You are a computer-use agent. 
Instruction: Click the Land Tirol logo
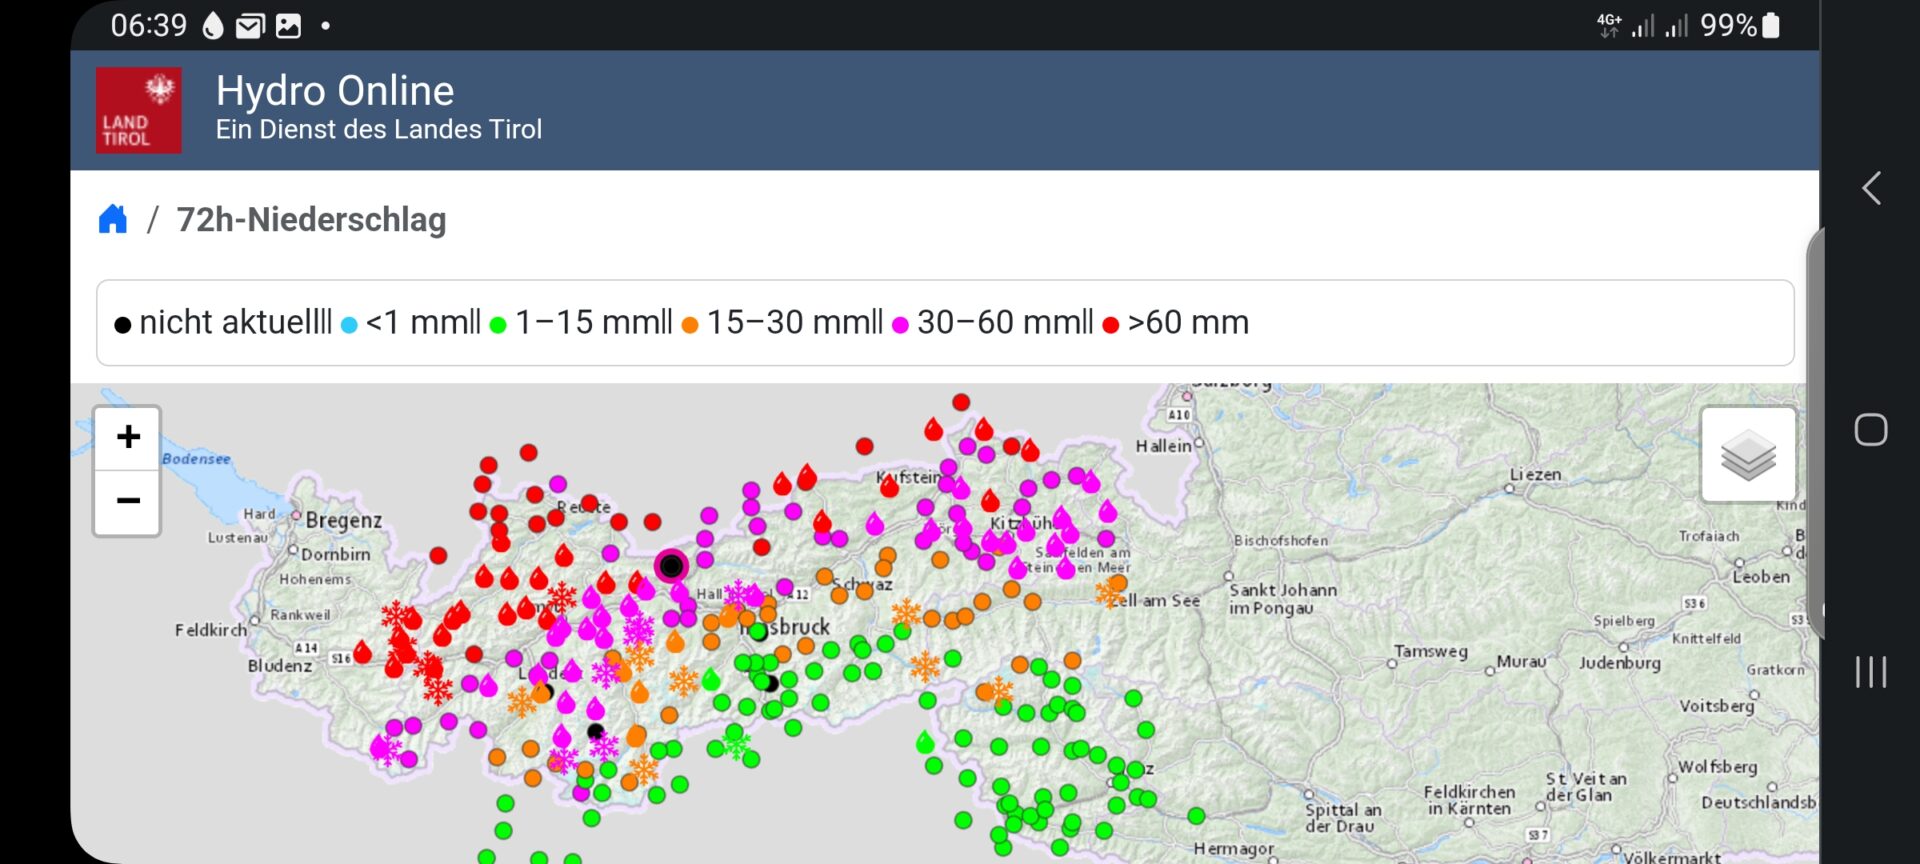click(x=138, y=110)
